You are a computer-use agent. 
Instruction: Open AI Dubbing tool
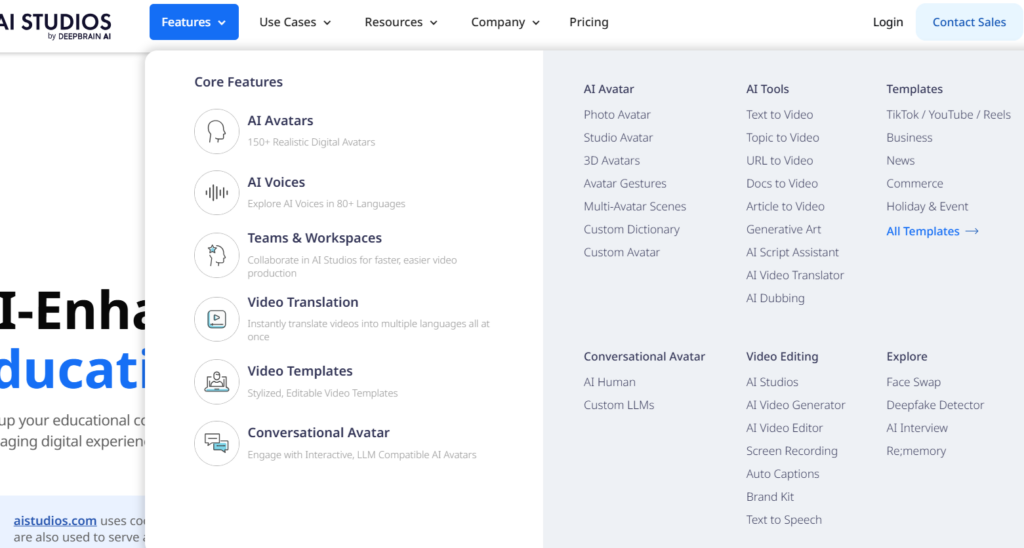(x=775, y=298)
